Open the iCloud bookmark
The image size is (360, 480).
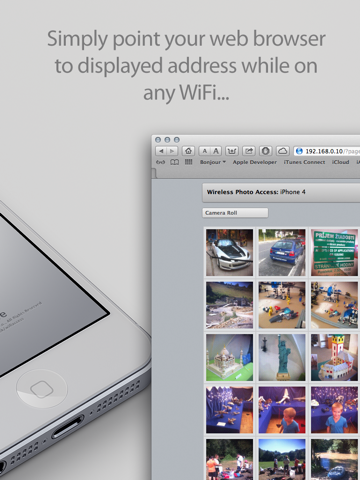340,162
